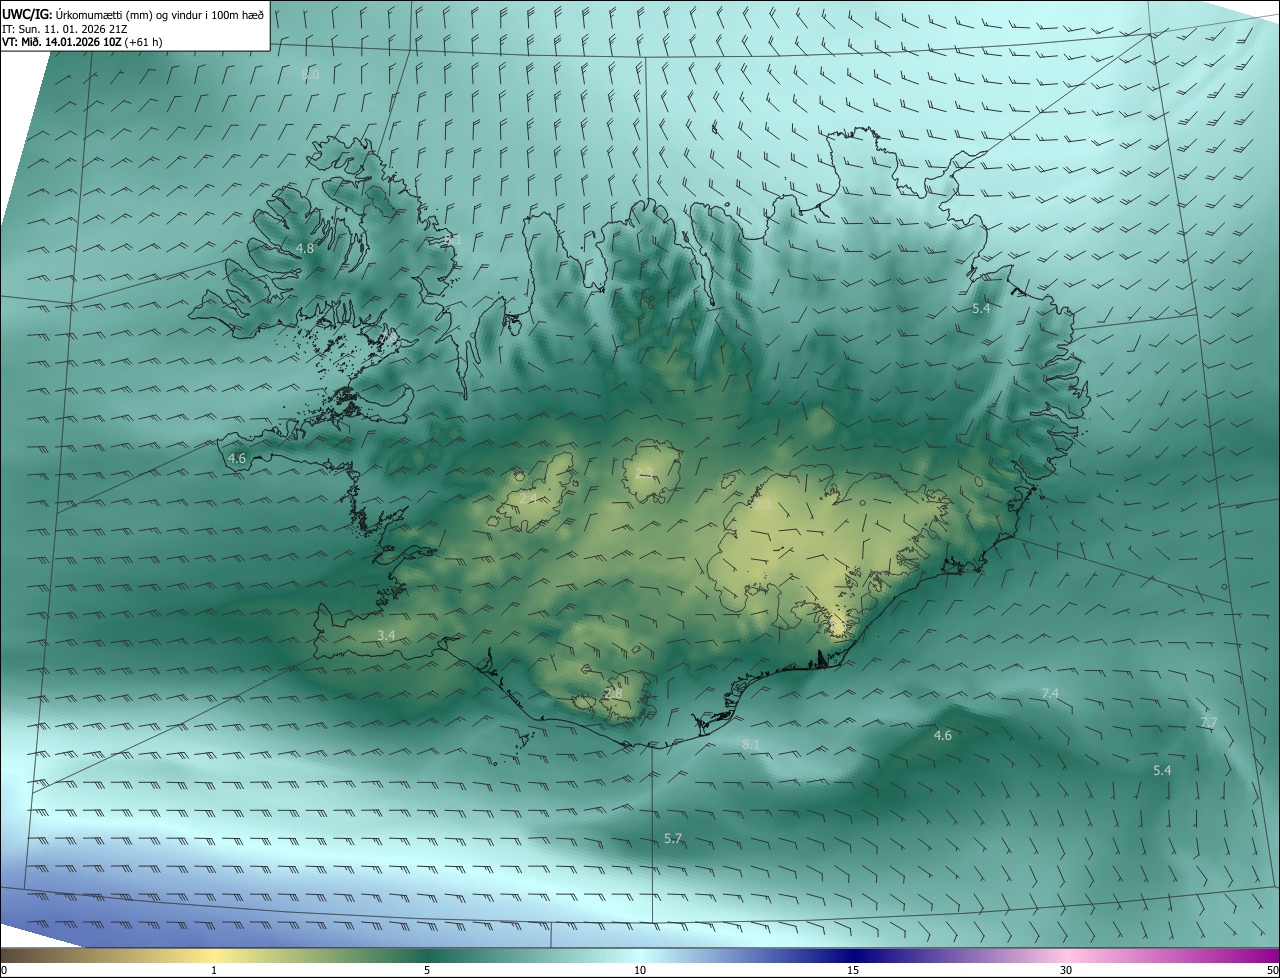Click the 5.4 value in northeast Iceland

981,309
